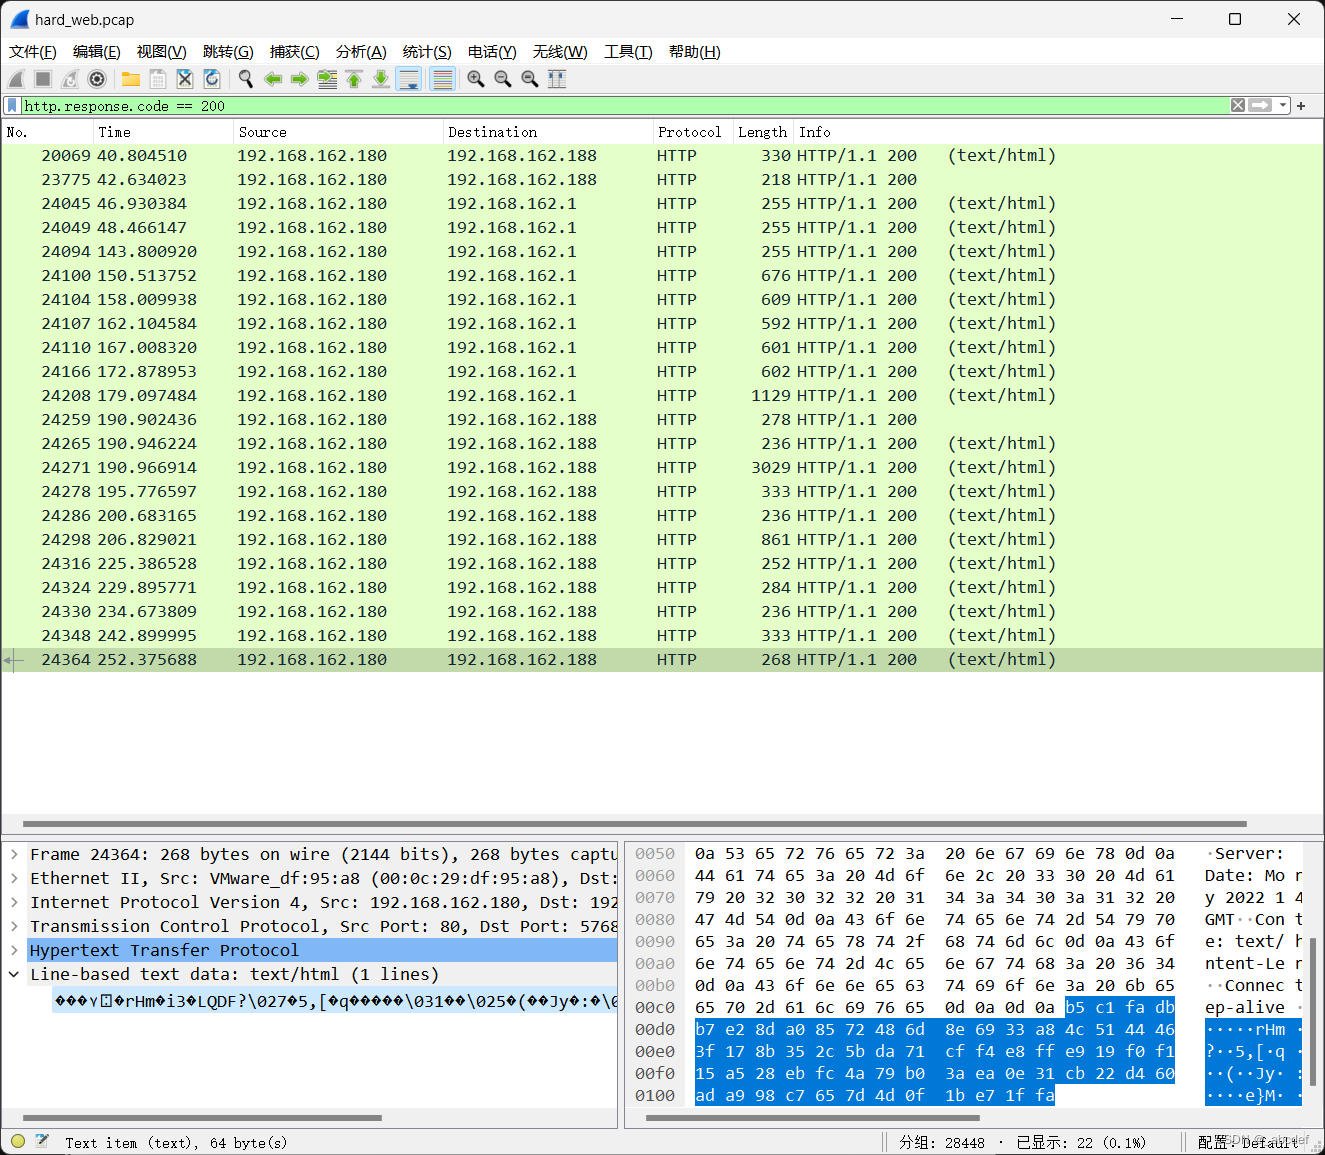Click the packet list horizontal scrollbar
The image size is (1325, 1155).
[x=634, y=824]
